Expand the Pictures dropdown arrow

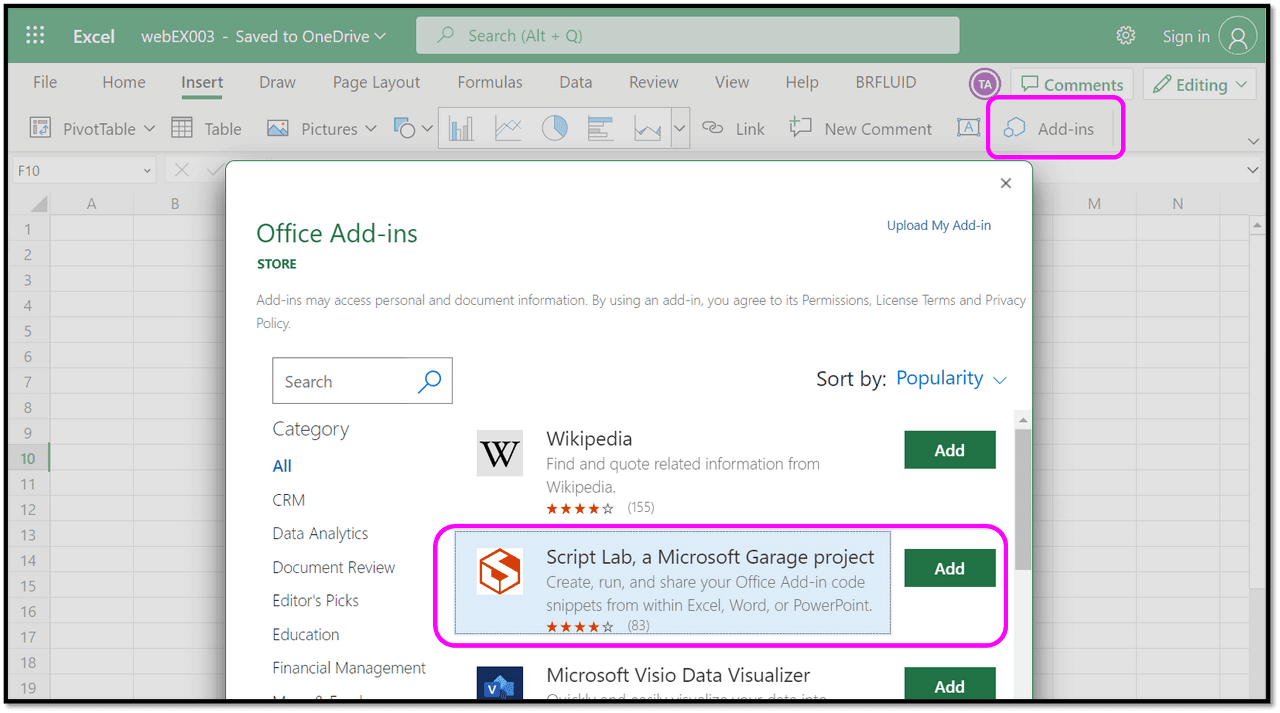(x=370, y=129)
